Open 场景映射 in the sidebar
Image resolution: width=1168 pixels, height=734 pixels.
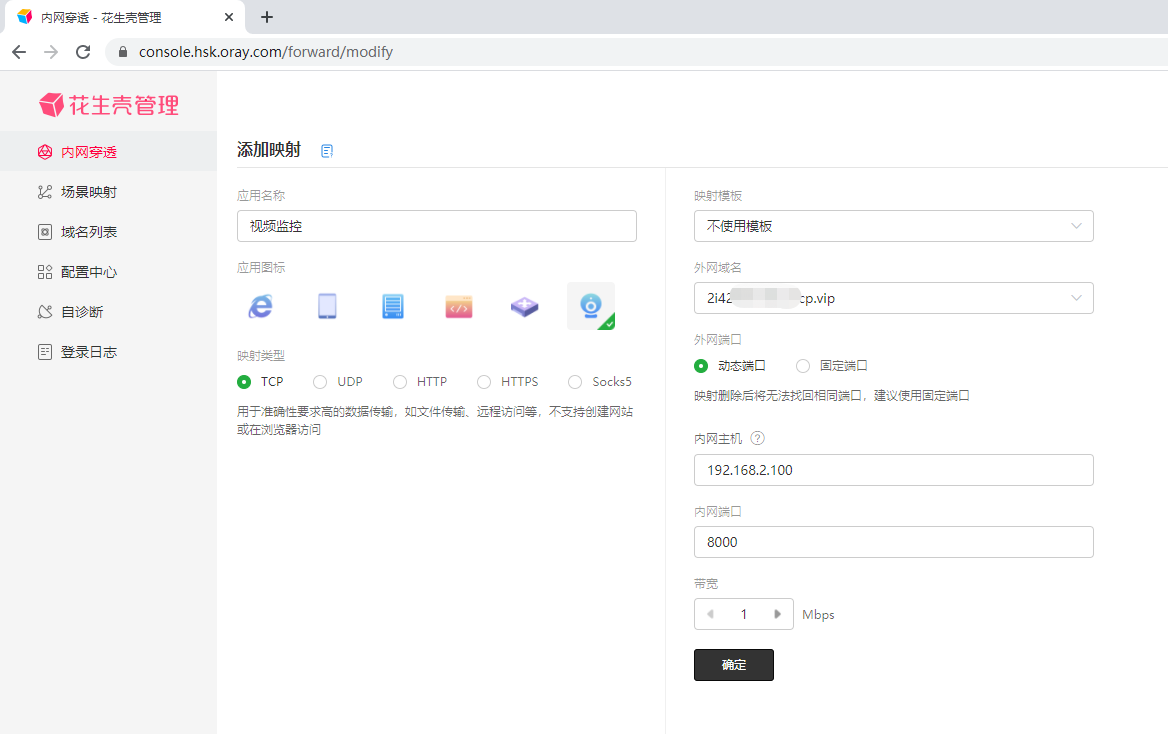[108, 192]
